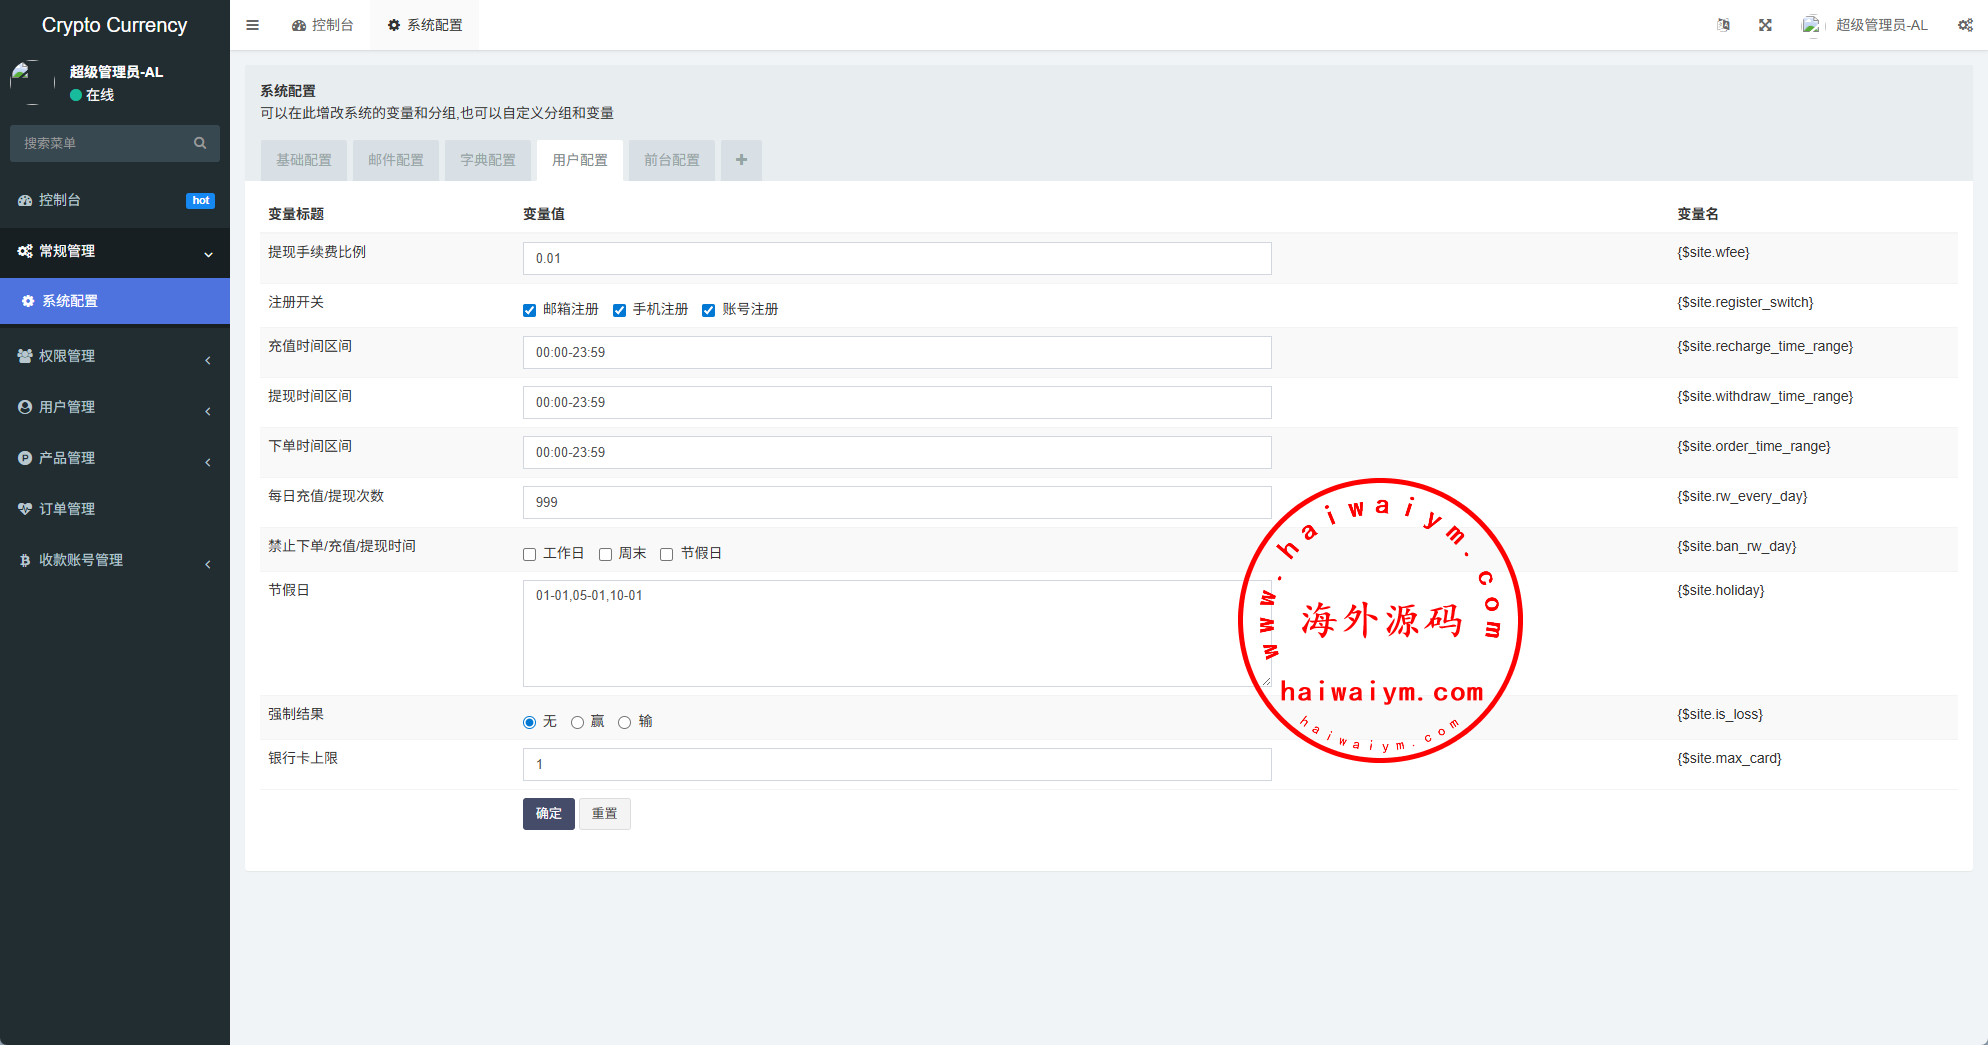This screenshot has height=1045, width=1988.
Task: Click the language switch icon in header
Action: pos(1723,25)
